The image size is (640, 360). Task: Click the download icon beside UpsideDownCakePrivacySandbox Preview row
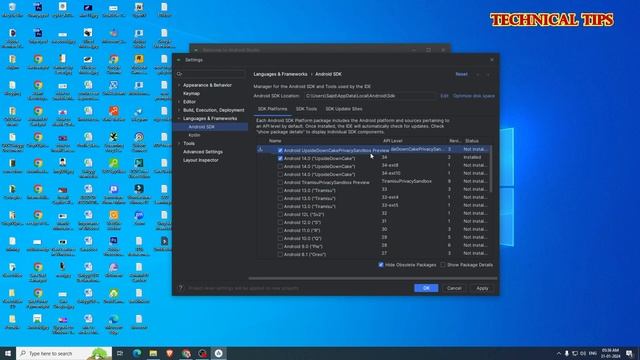tap(260, 150)
